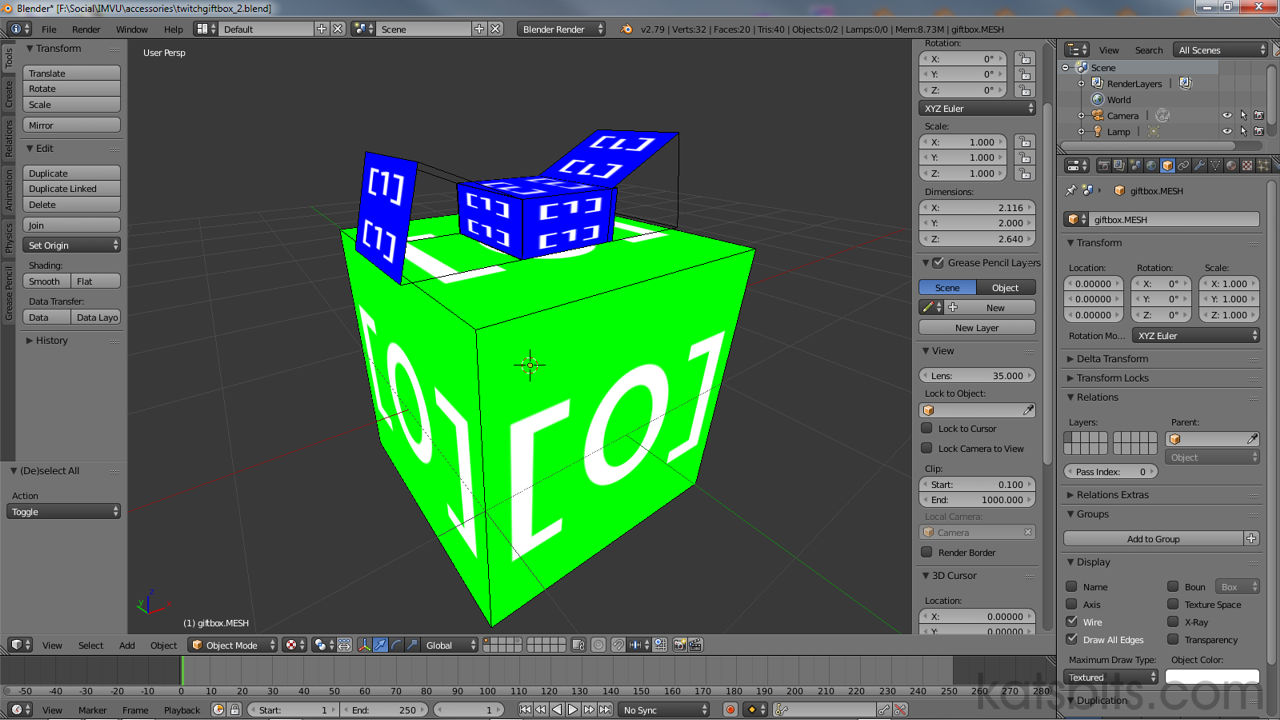
Task: Open the Object Mode dropdown
Action: coord(232,645)
